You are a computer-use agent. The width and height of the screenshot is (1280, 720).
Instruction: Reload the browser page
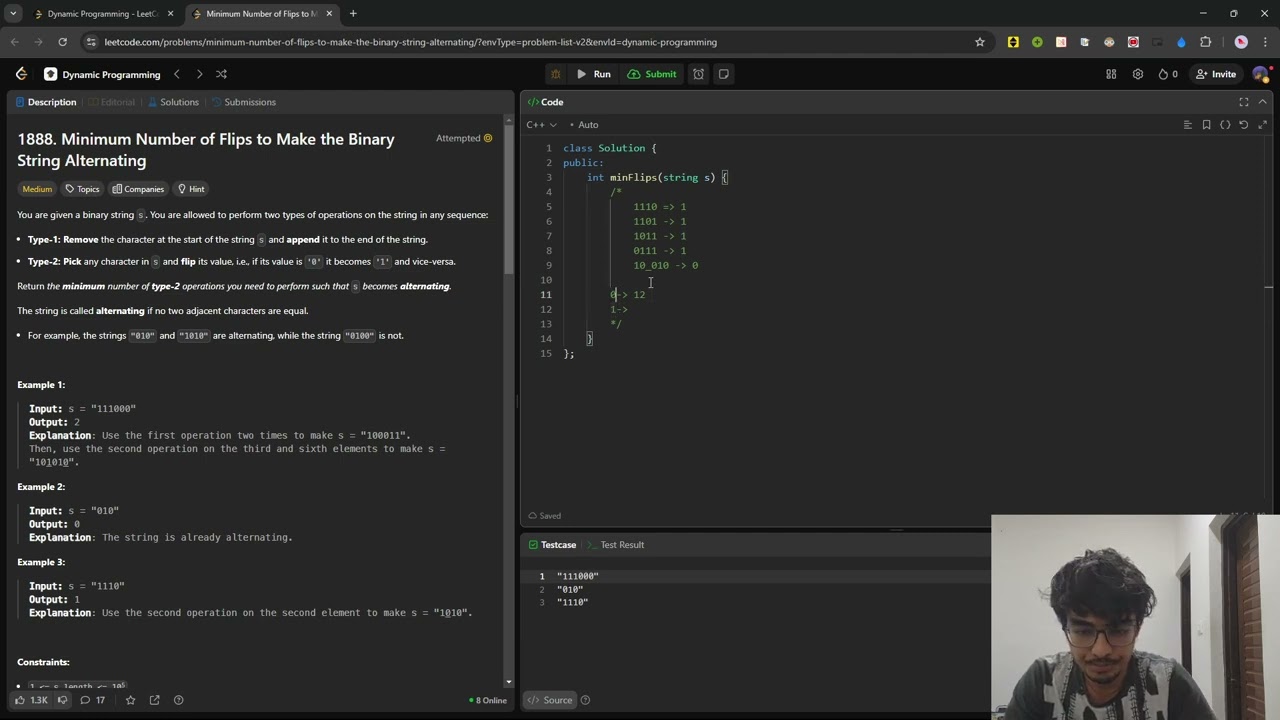(x=62, y=42)
